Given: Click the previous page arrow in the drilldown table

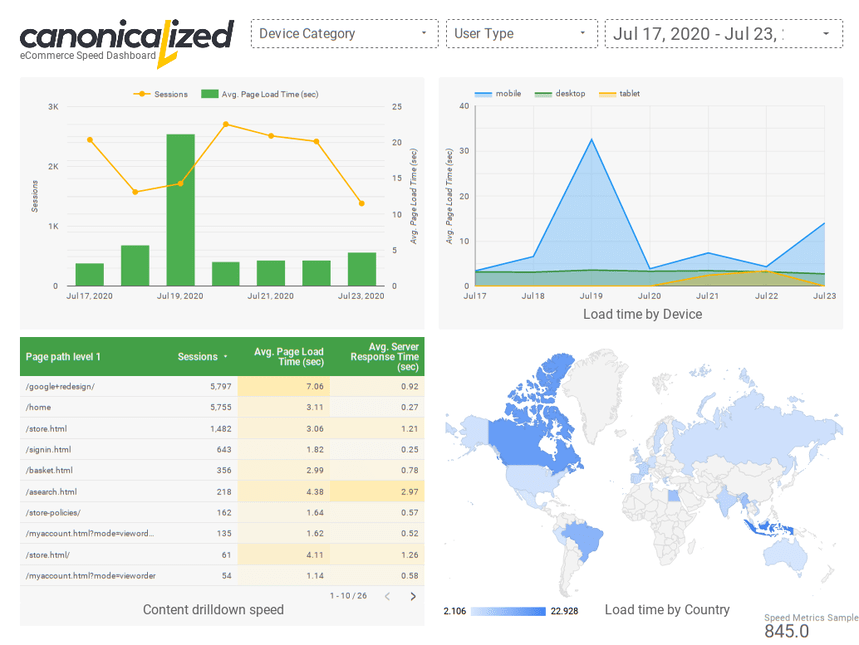Looking at the screenshot, I should pyautogui.click(x=387, y=598).
